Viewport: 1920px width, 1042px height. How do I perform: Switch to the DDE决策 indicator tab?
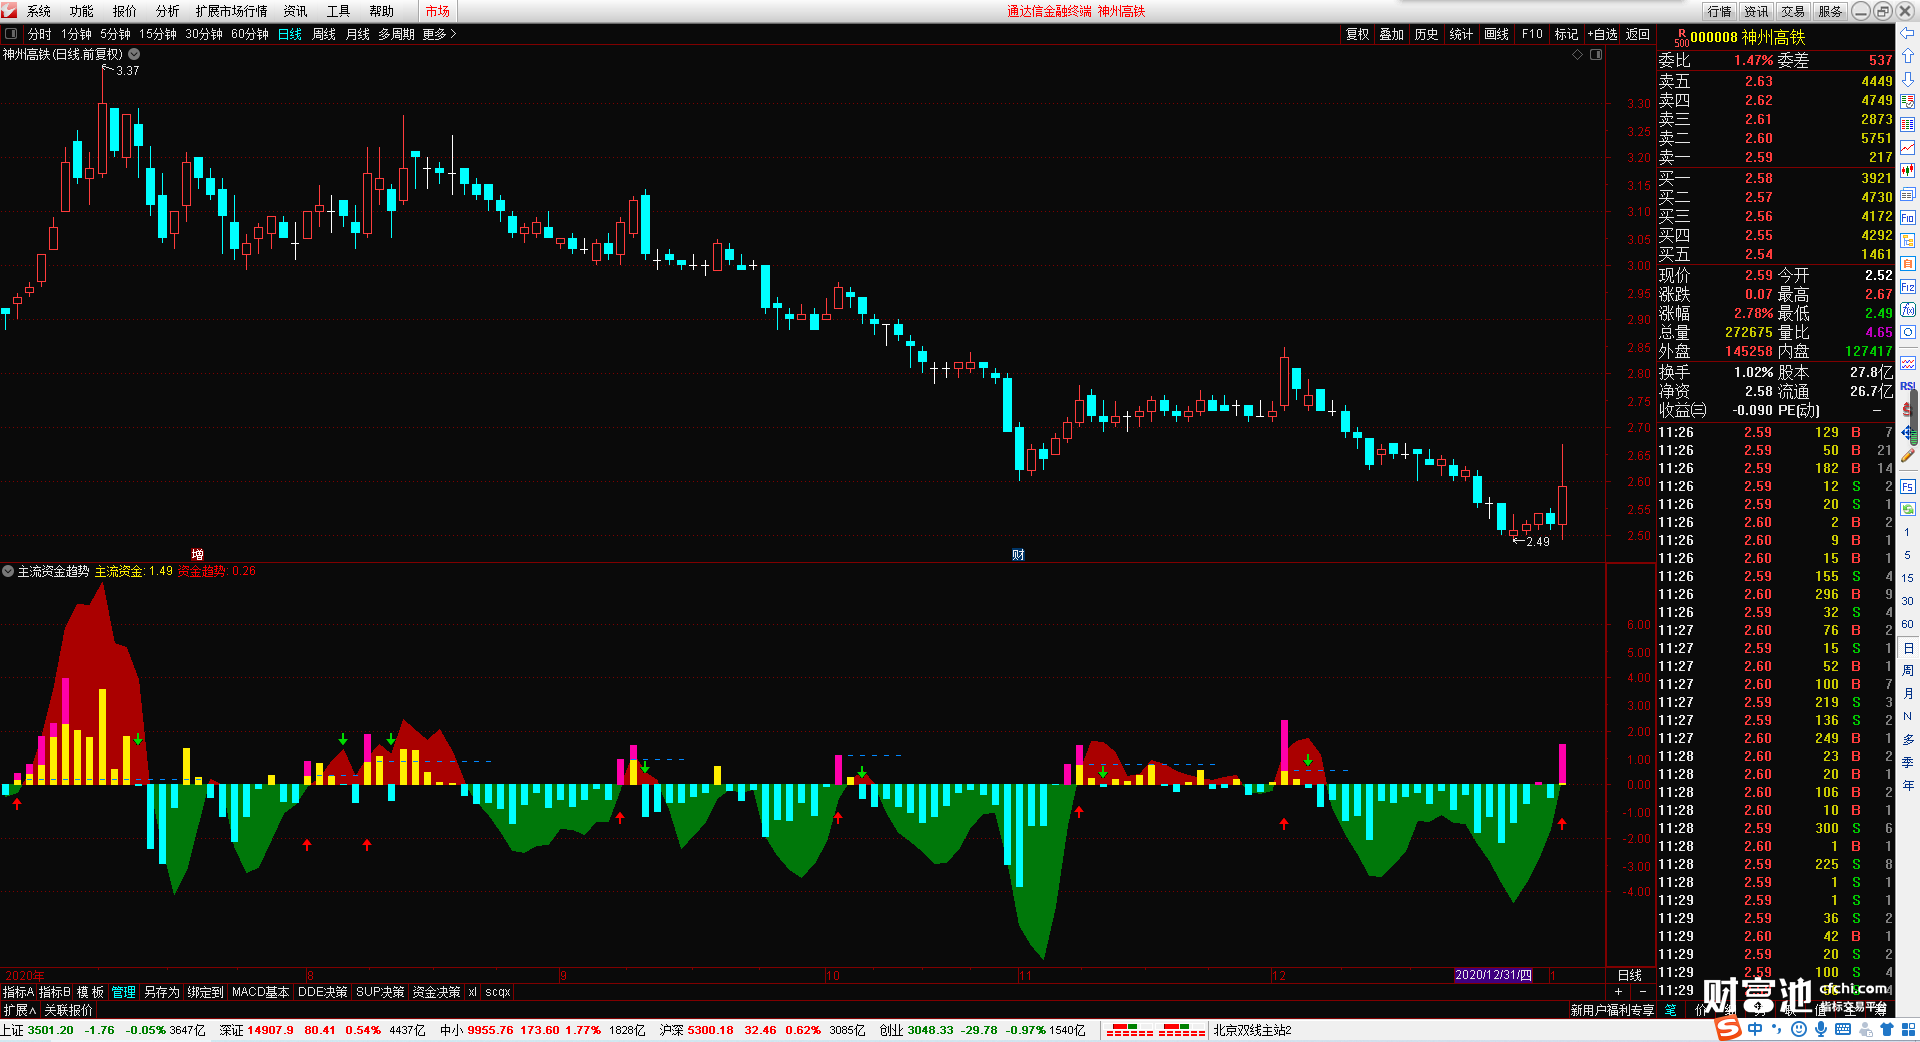(323, 992)
